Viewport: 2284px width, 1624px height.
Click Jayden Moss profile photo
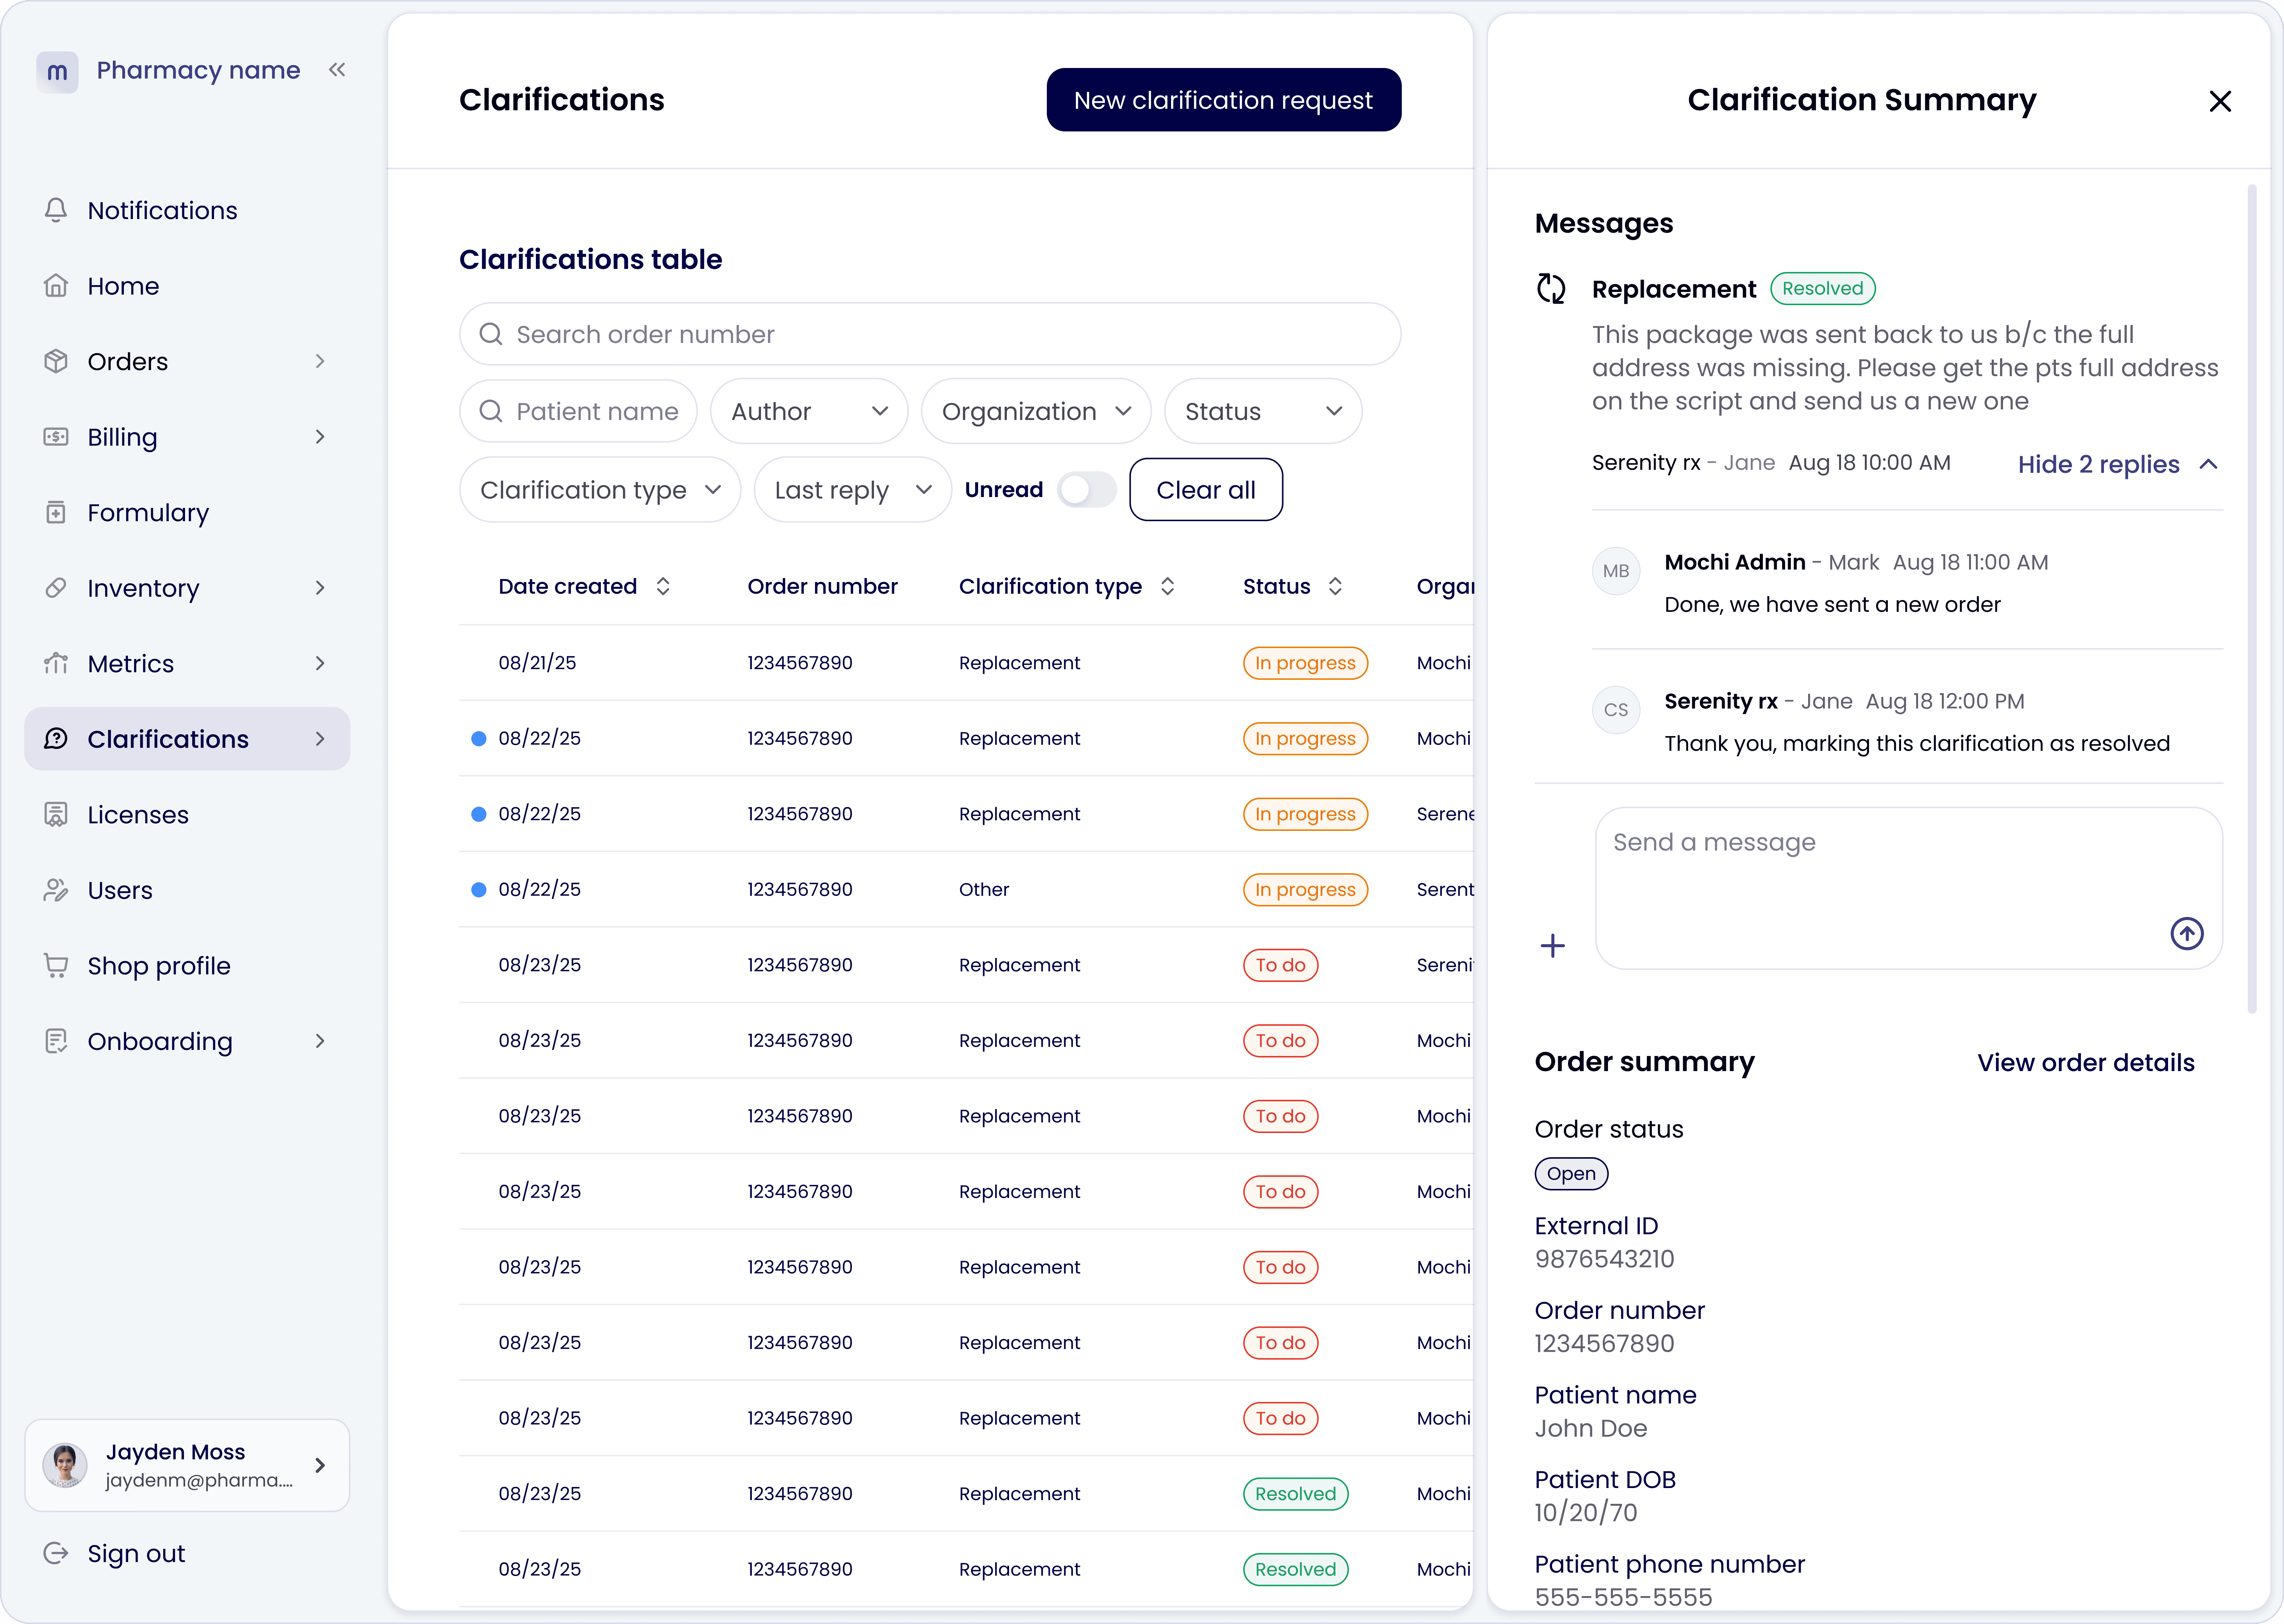tap(65, 1465)
